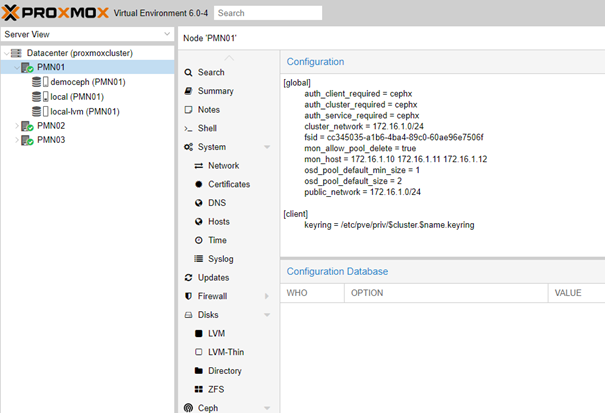The width and height of the screenshot is (605, 413).
Task: Open the Time settings
Action: click(217, 240)
